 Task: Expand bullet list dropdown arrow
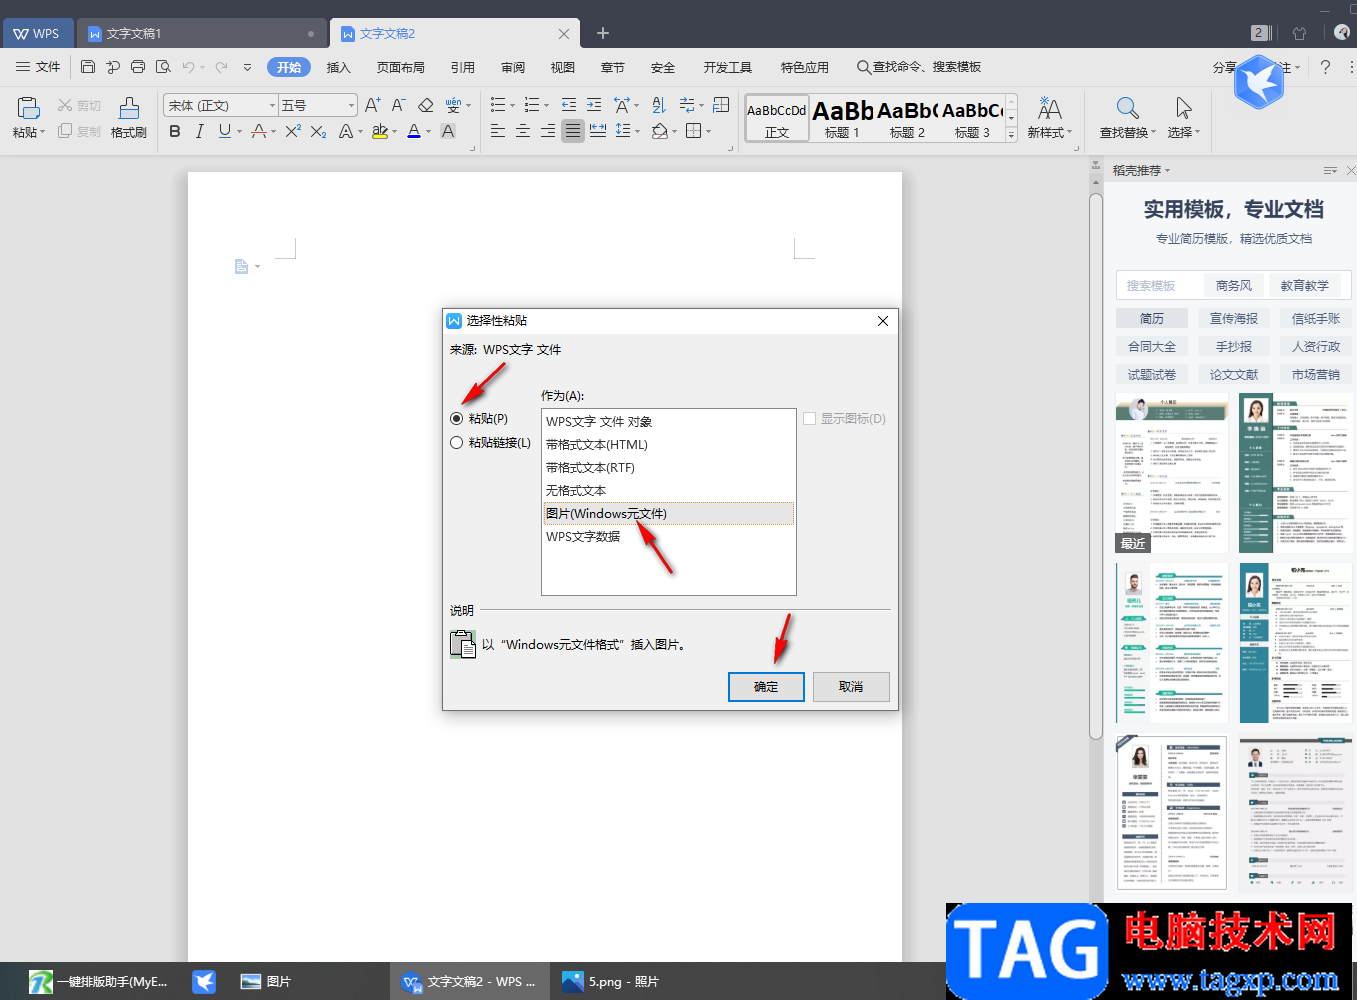[512, 106]
